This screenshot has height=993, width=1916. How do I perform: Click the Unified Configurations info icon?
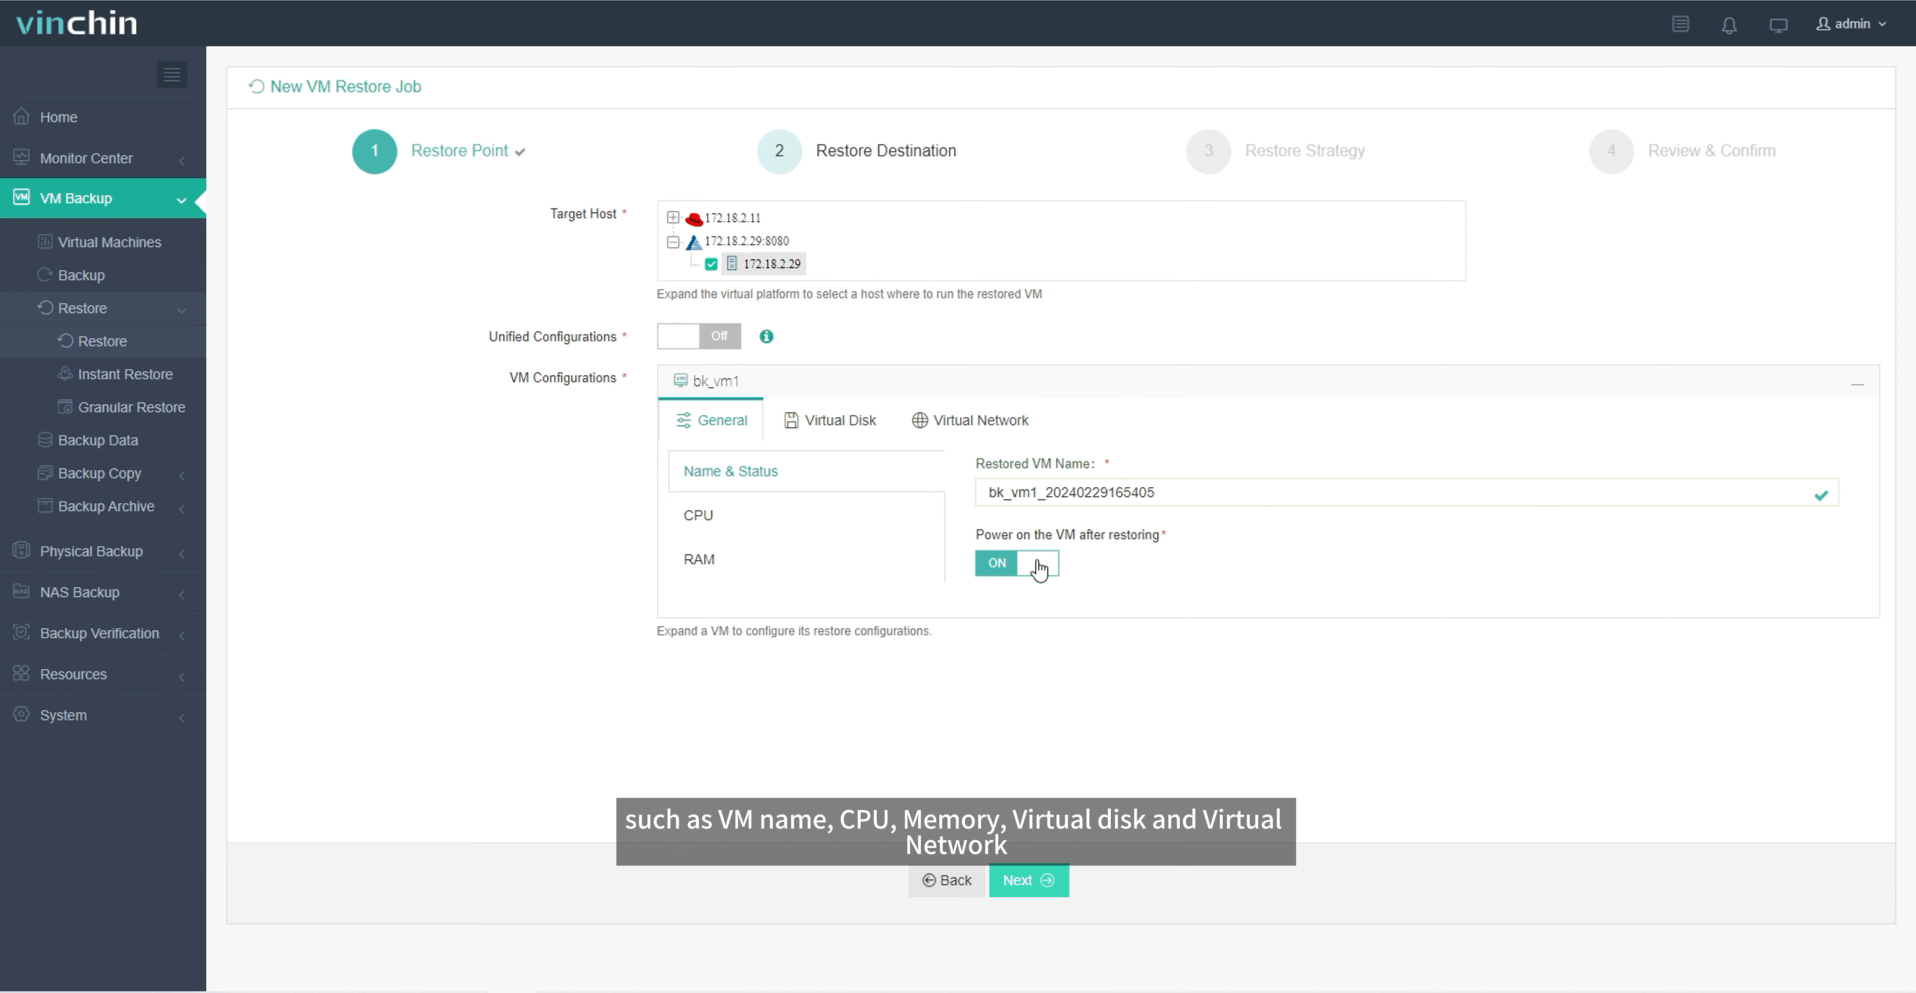point(766,337)
